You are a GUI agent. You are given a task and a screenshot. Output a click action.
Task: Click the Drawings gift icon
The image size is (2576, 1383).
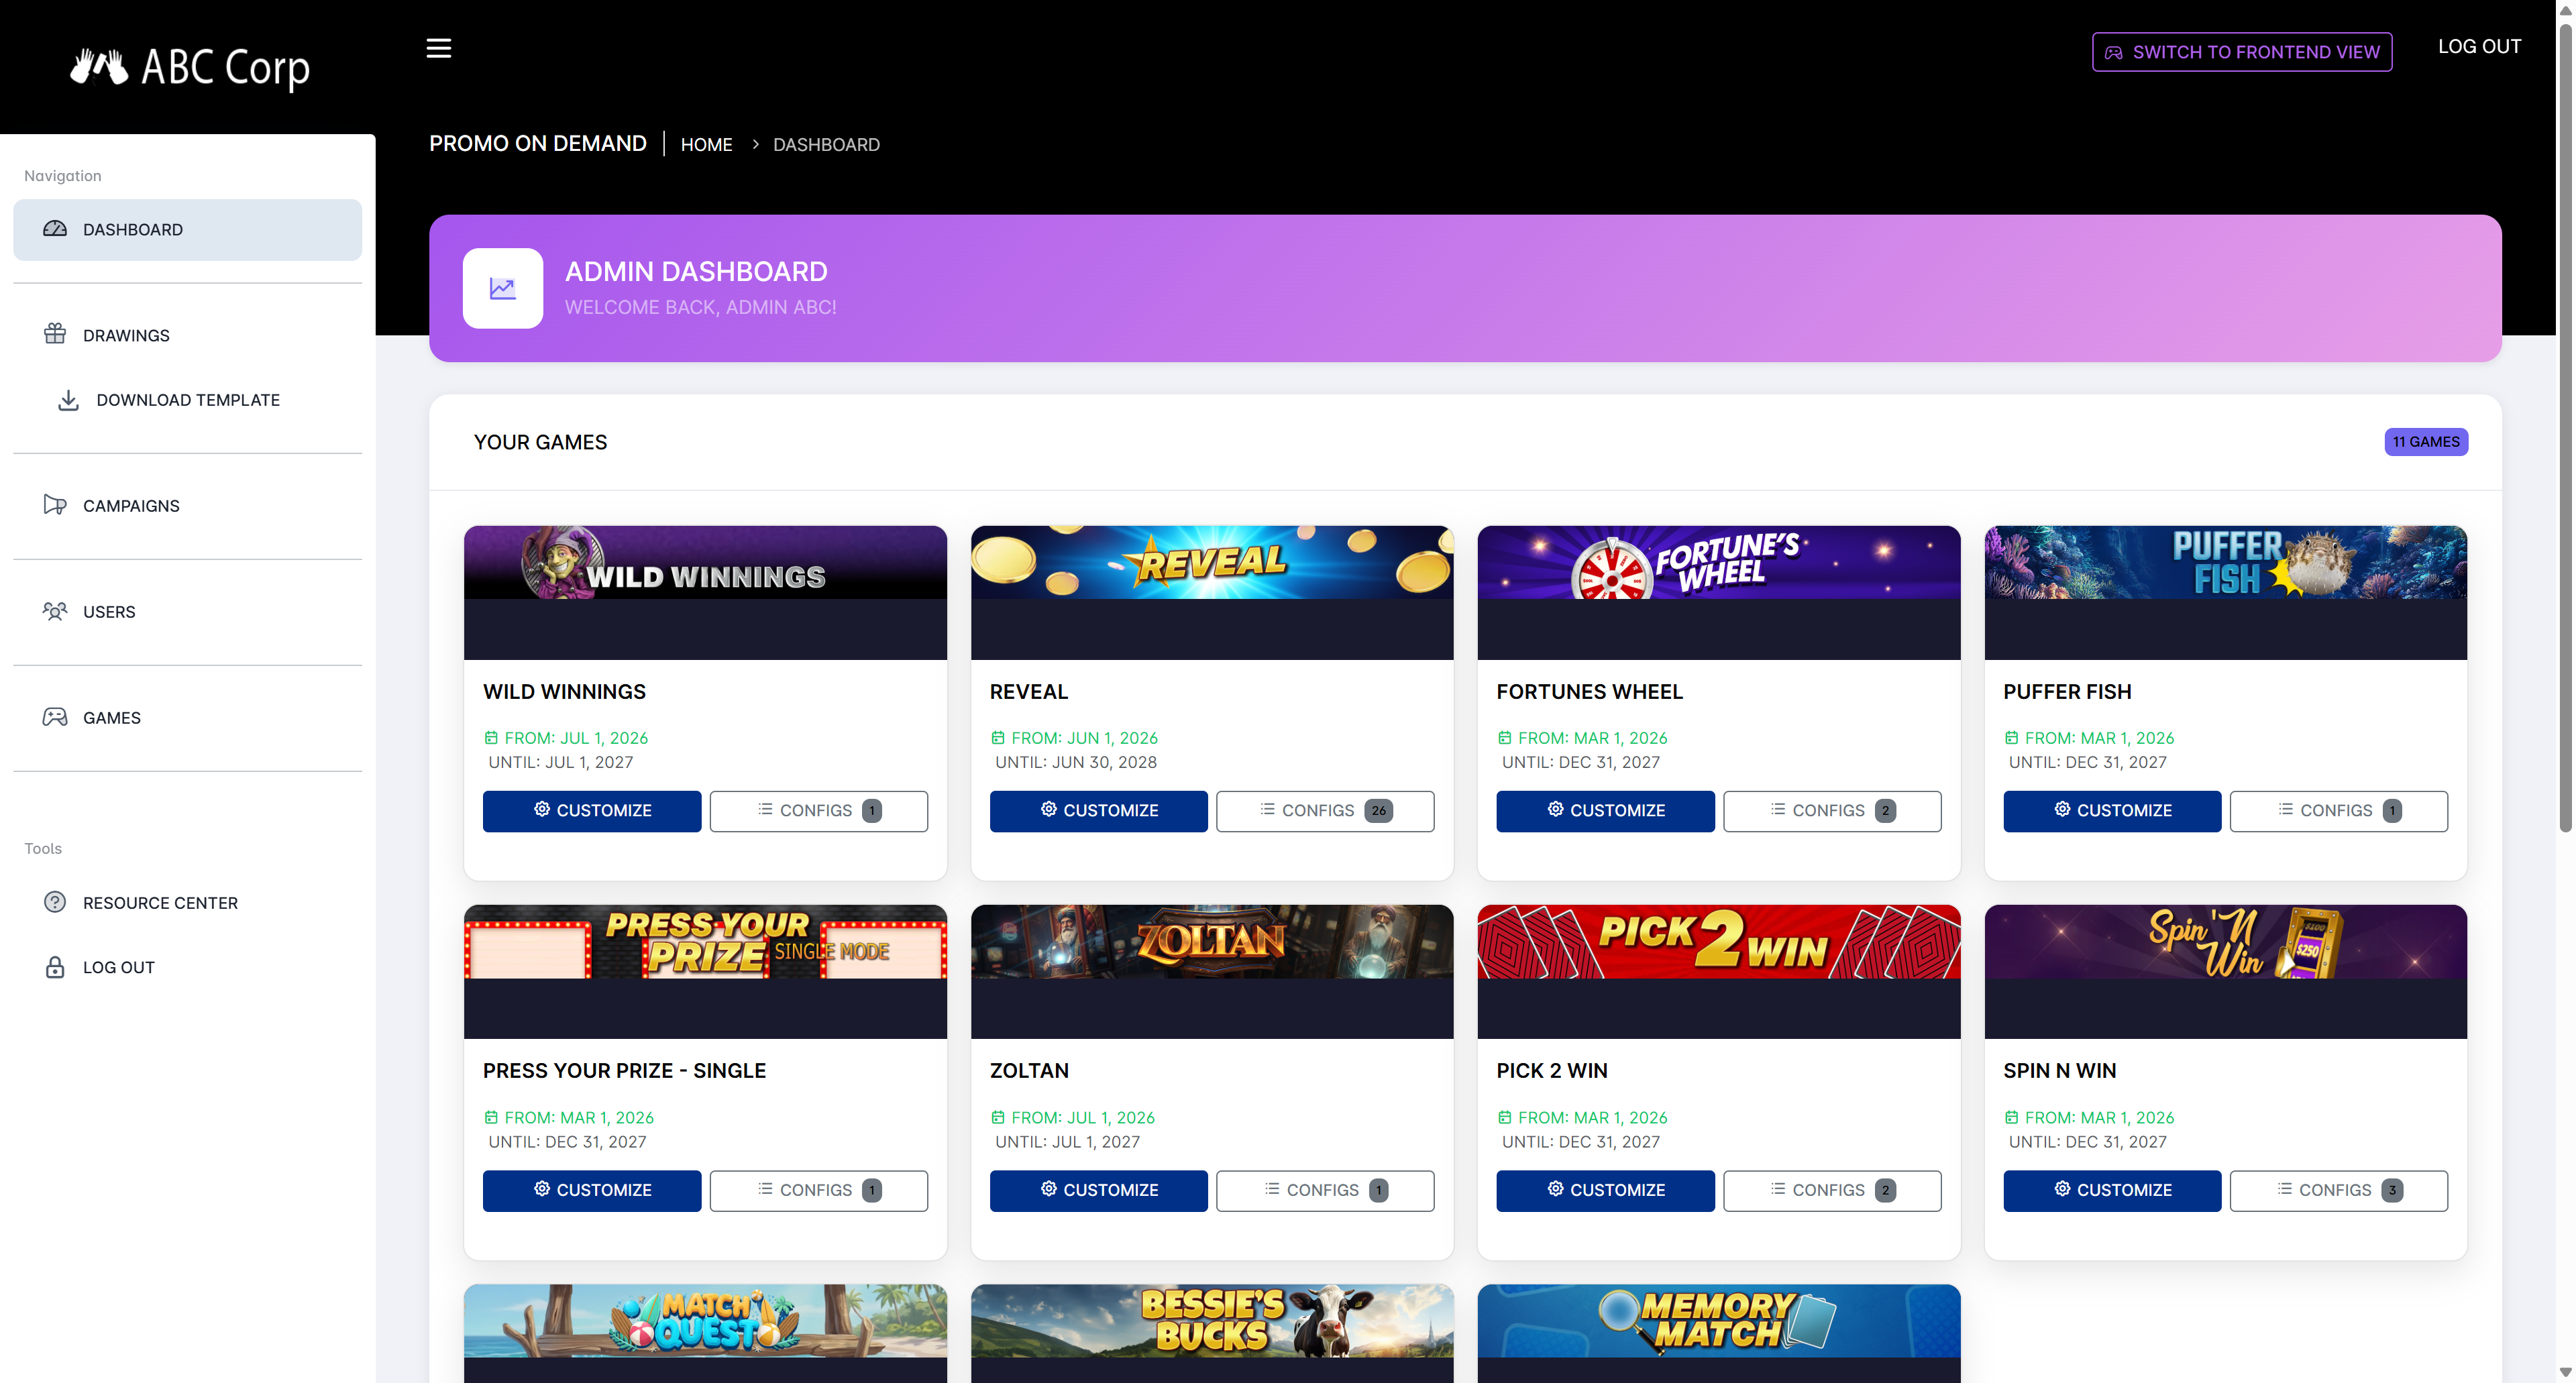click(55, 334)
